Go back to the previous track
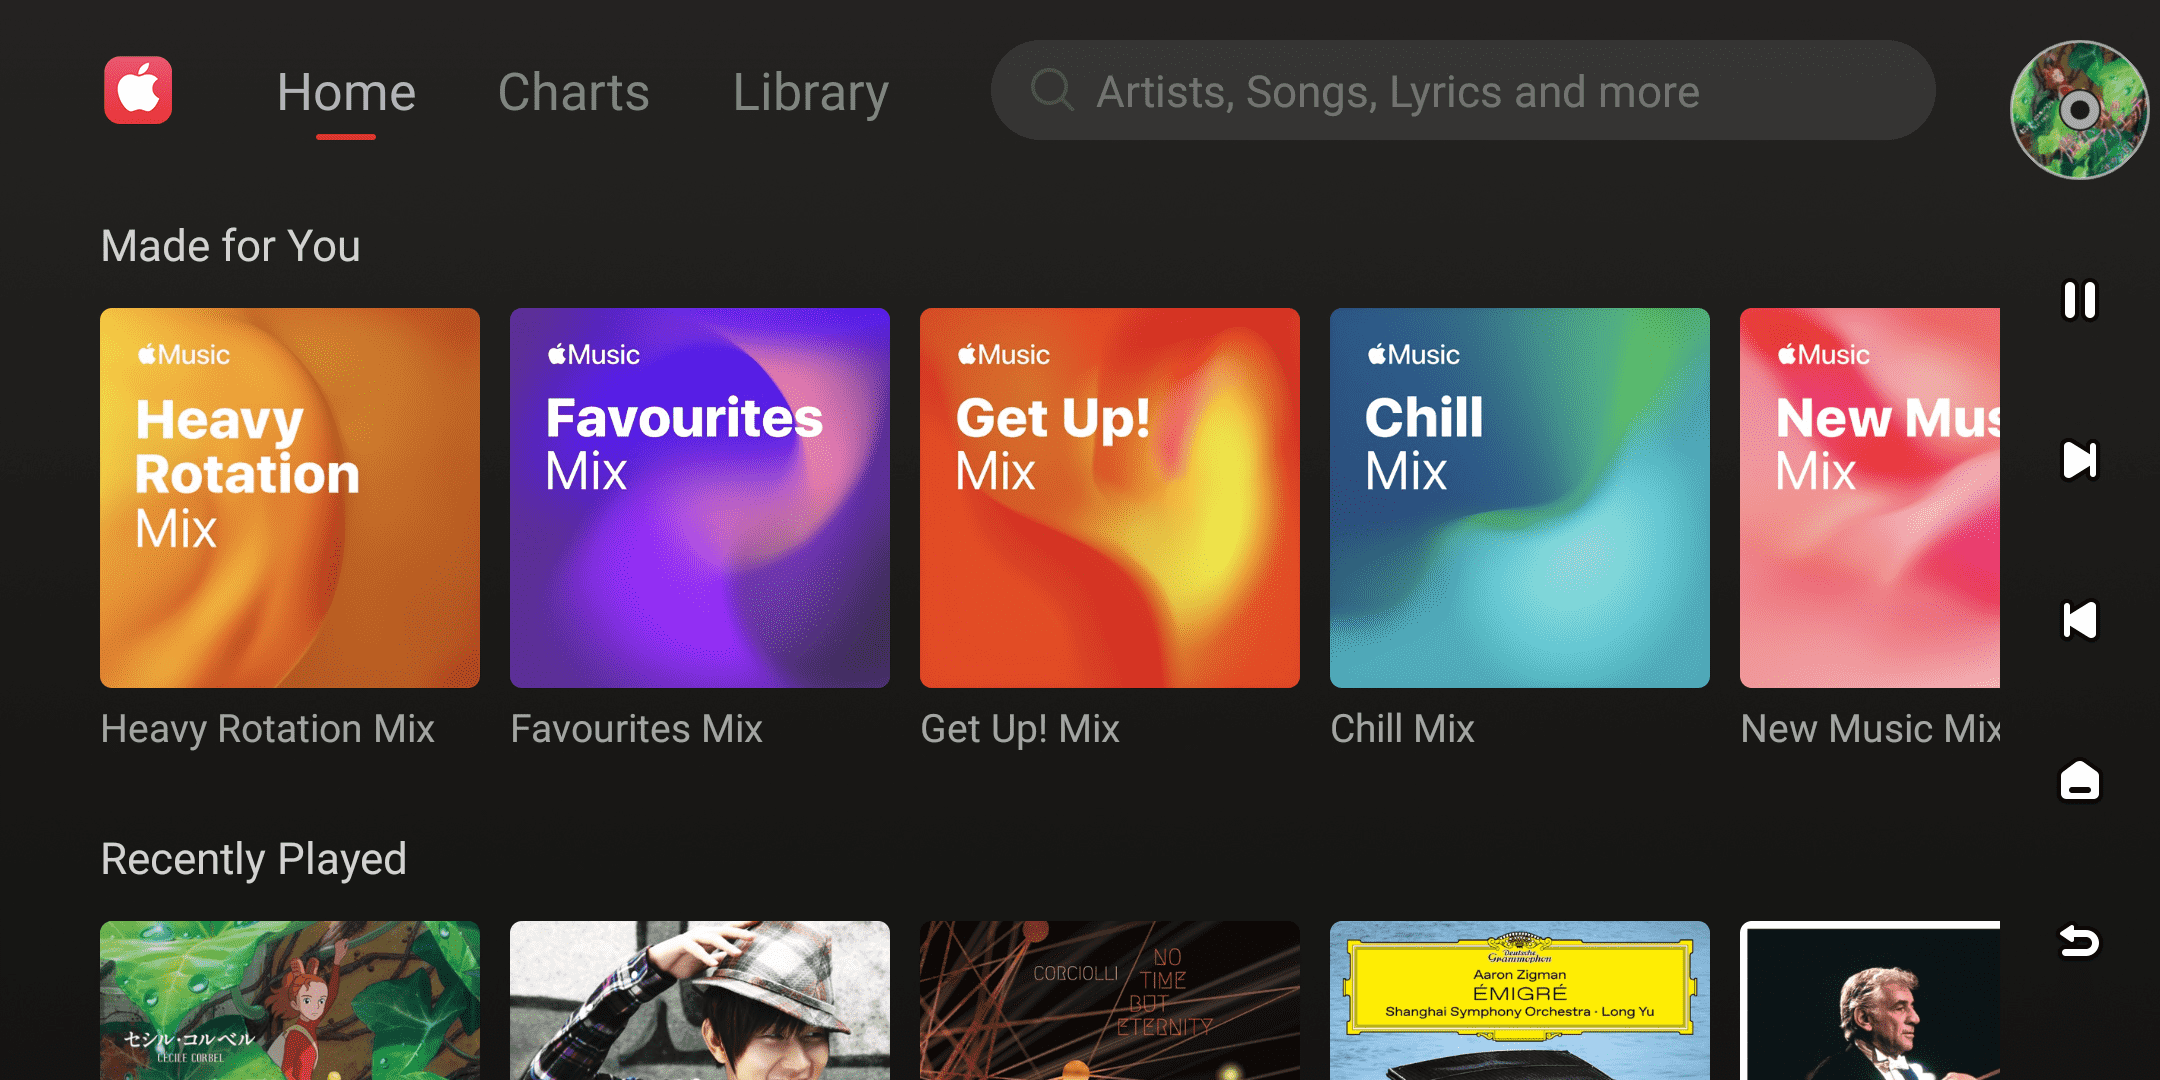 coord(2079,620)
